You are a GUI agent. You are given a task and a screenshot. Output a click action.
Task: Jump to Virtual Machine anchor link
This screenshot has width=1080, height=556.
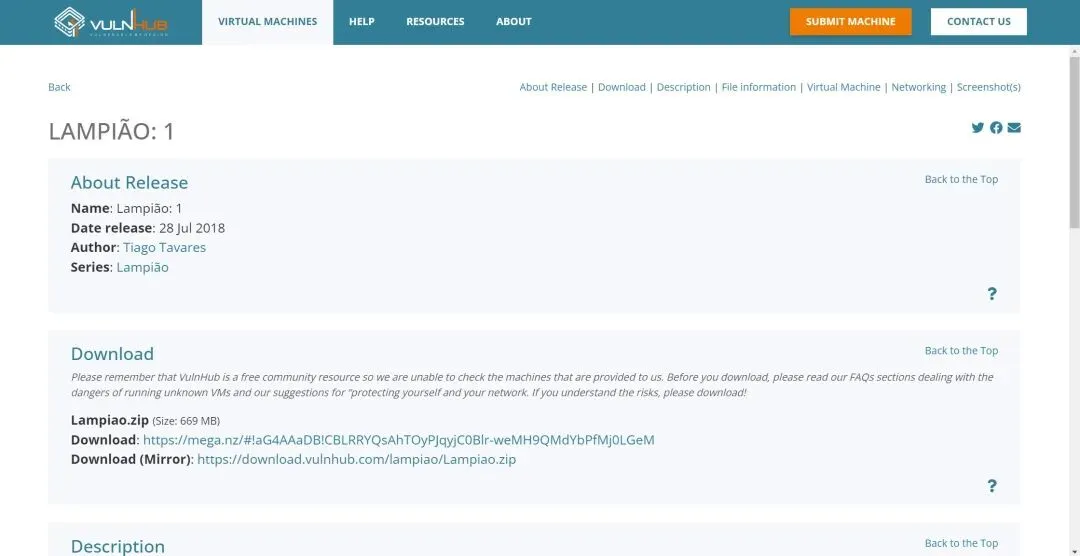844,87
